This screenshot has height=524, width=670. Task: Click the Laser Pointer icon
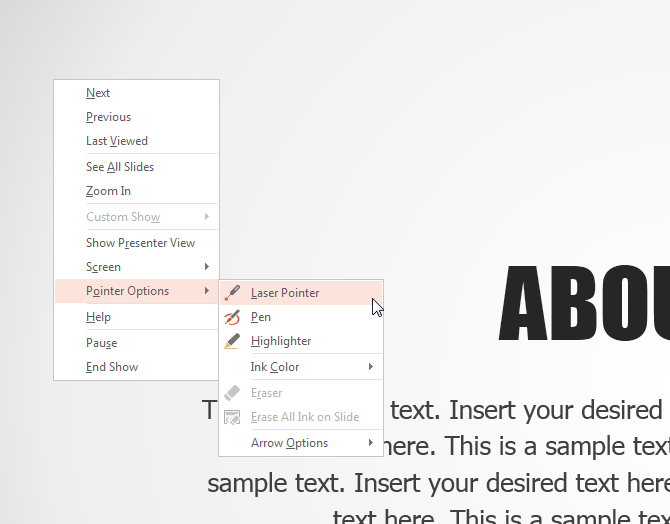[232, 293]
